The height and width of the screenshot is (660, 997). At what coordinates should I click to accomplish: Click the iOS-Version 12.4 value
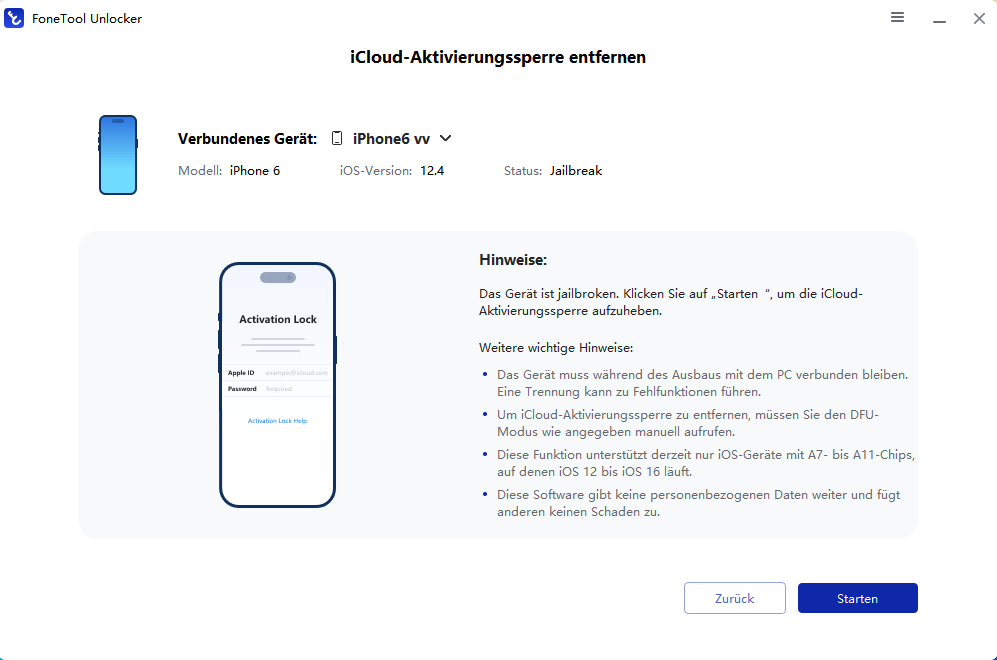tap(432, 171)
